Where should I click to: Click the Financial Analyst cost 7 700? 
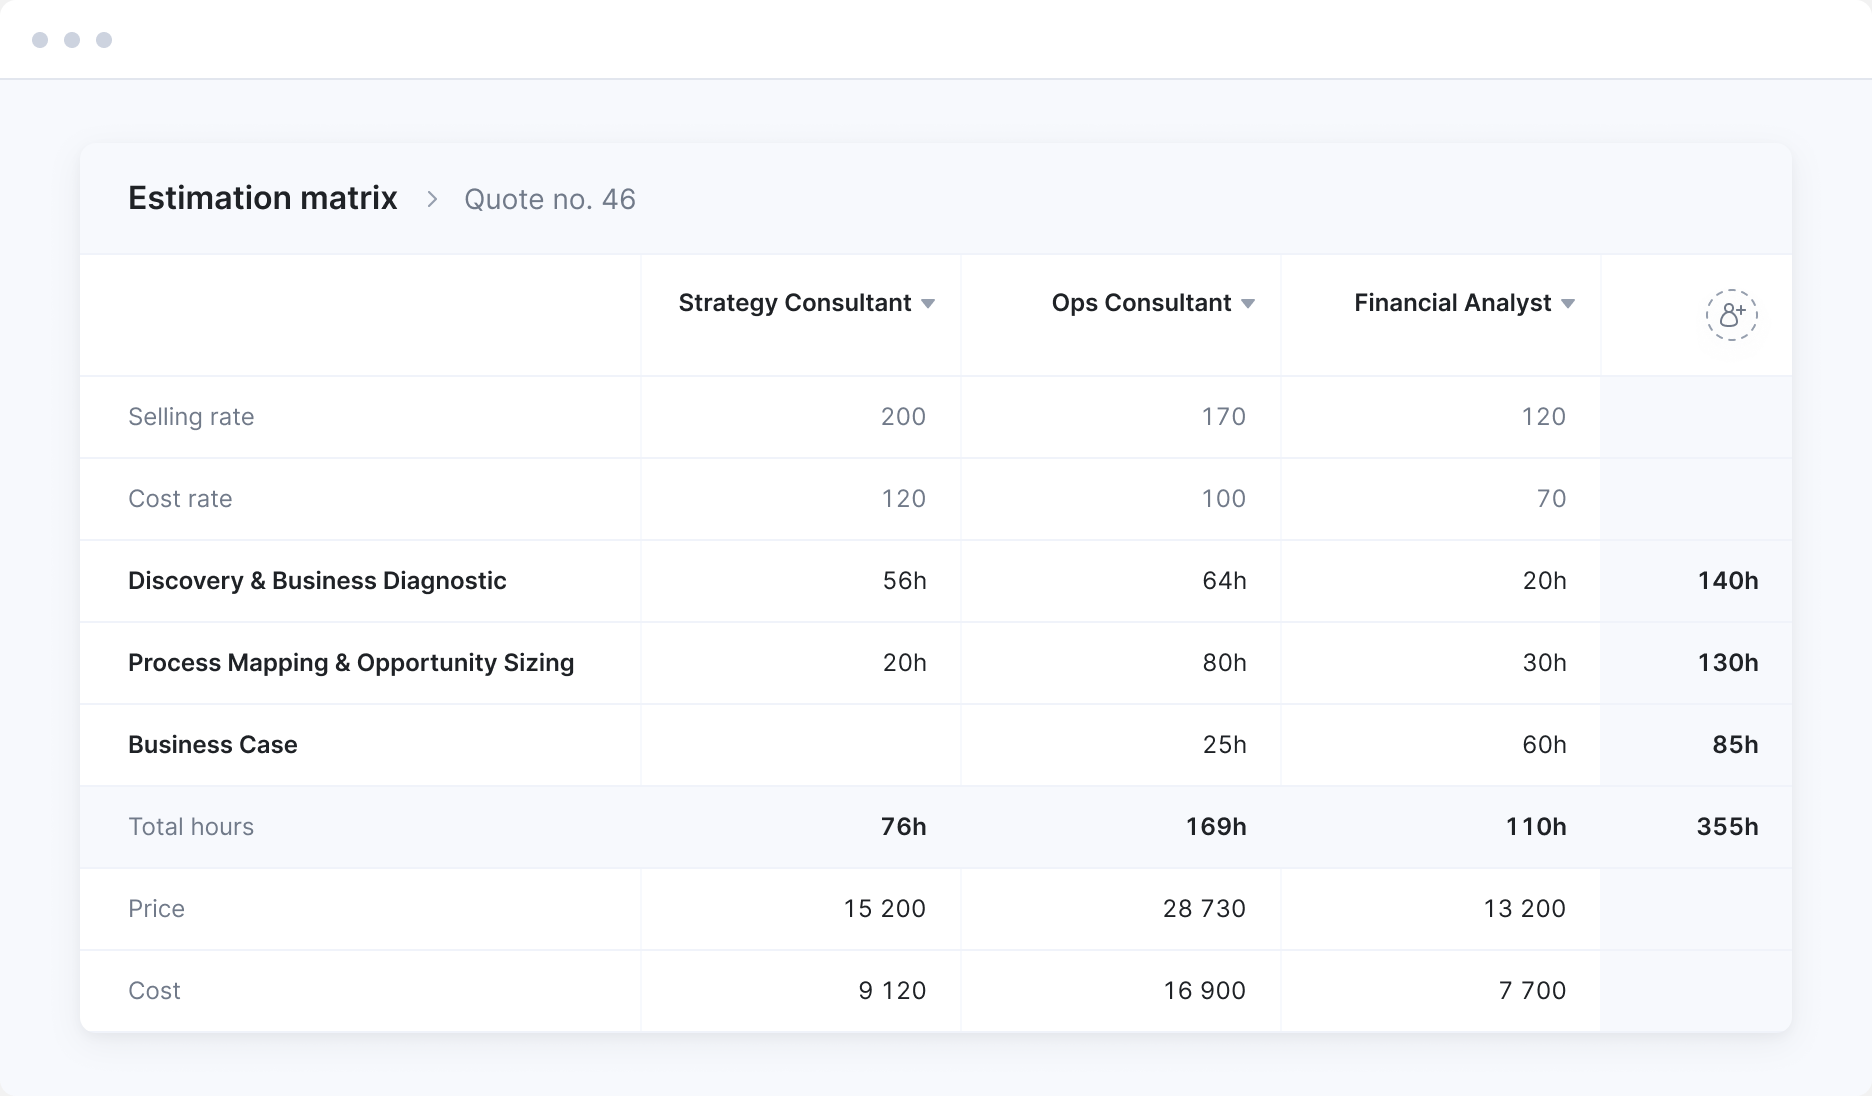pos(1531,991)
